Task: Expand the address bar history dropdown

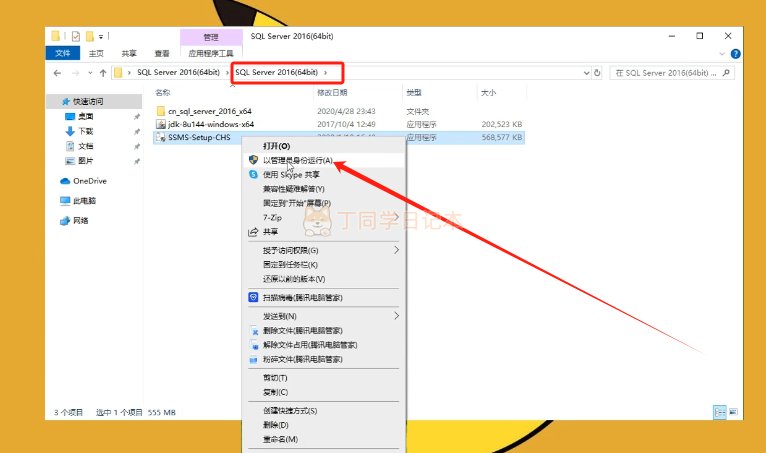Action: coord(586,73)
